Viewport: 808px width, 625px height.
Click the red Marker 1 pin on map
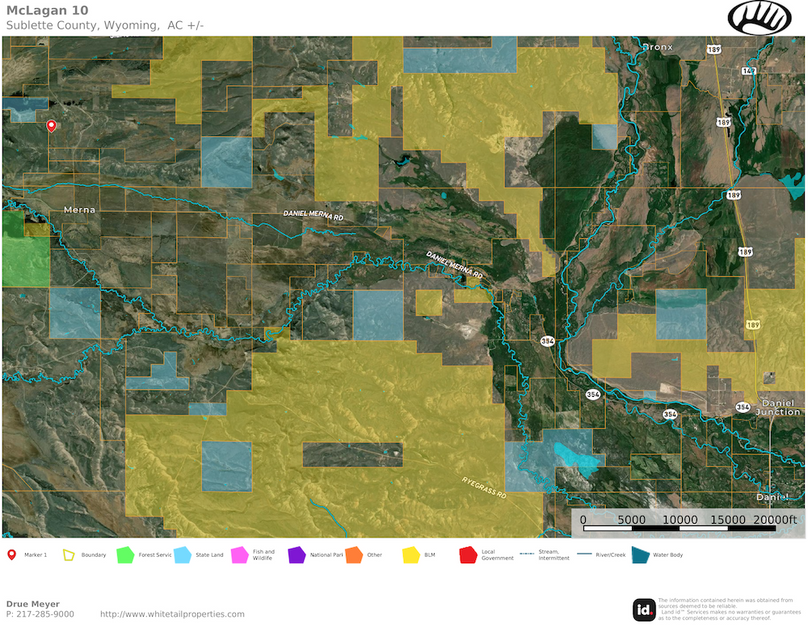click(x=52, y=126)
